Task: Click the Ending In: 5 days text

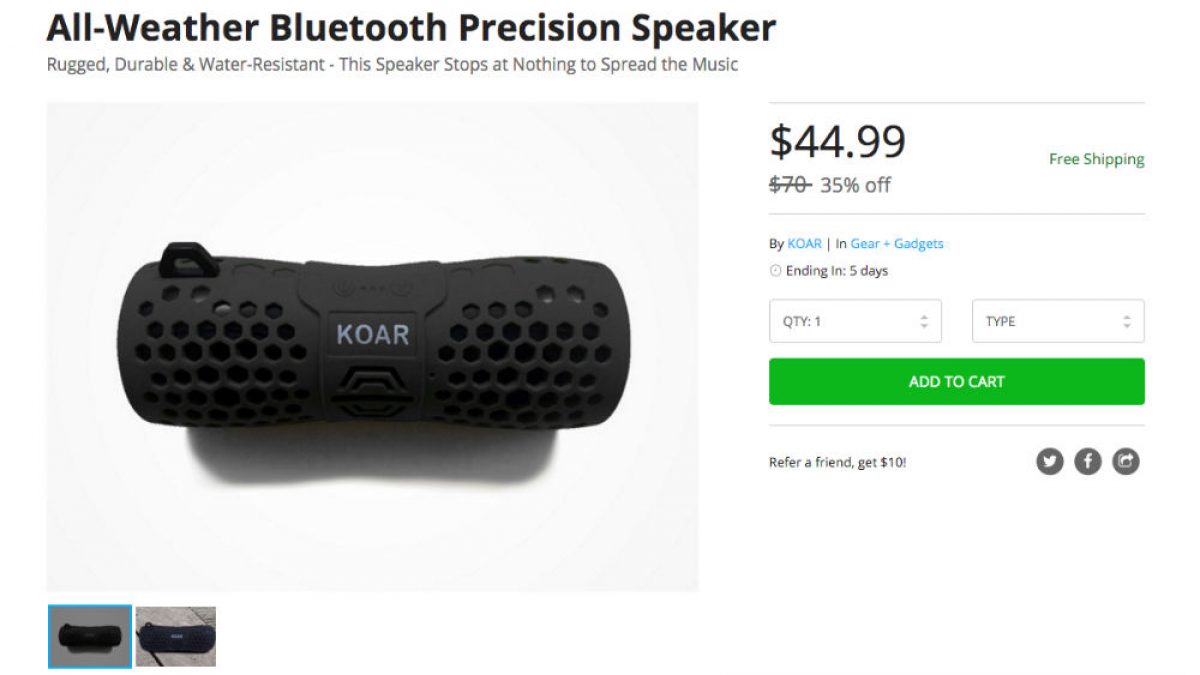Action: click(836, 271)
